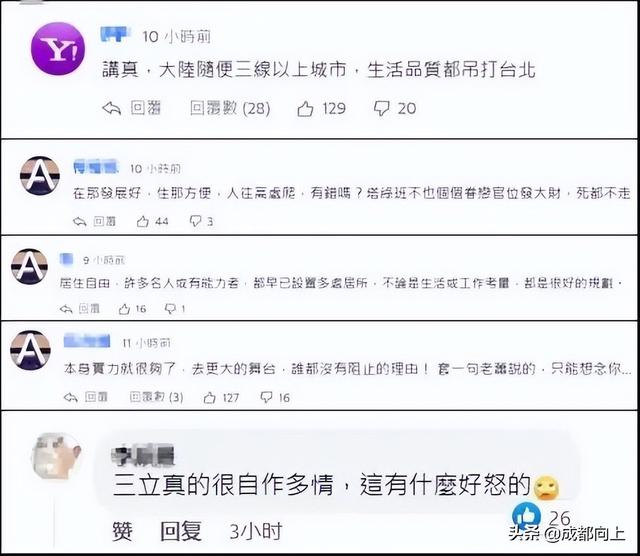Click the reply arrow on the top comment

[x=111, y=109]
